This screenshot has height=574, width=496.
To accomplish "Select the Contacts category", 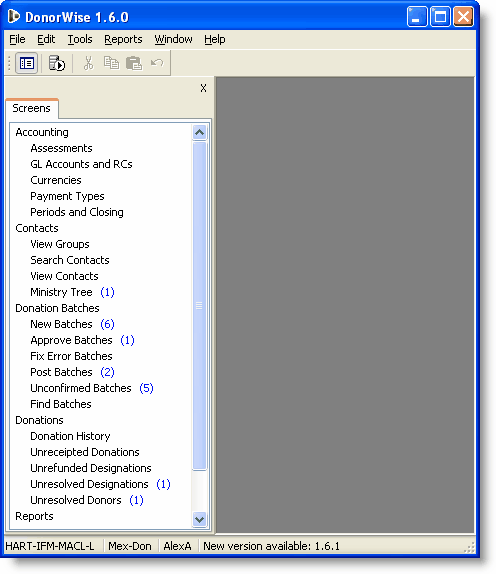I will pyautogui.click(x=37, y=228).
